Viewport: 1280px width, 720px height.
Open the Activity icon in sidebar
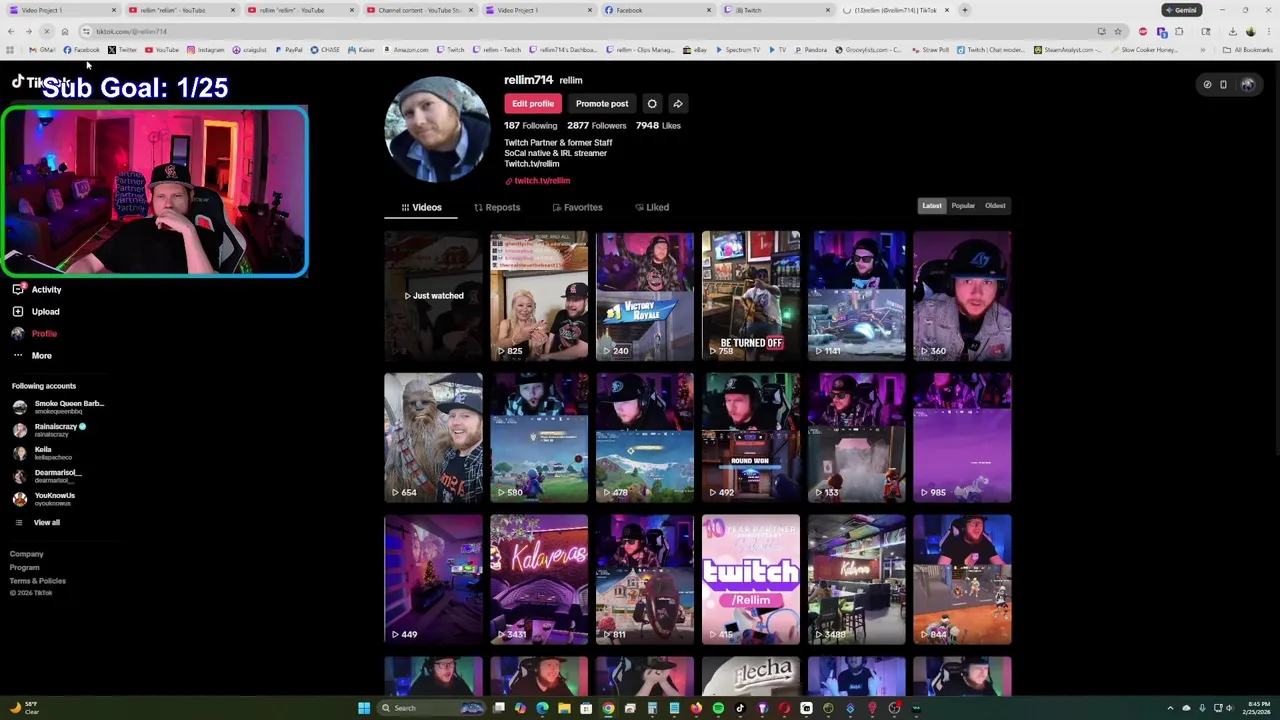pyautogui.click(x=18, y=289)
